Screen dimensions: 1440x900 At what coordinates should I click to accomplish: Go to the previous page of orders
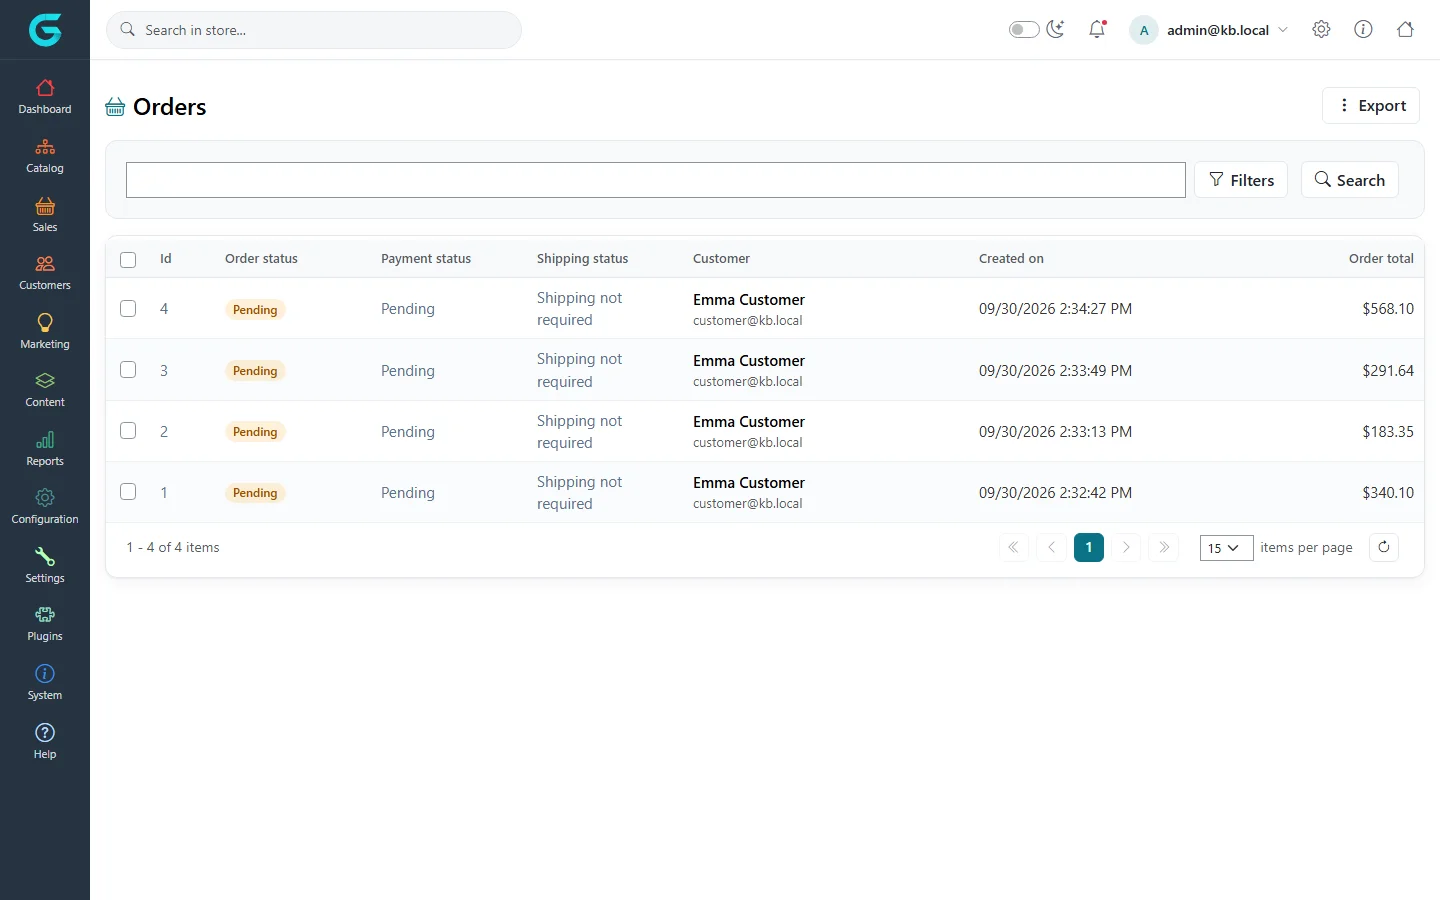coord(1051,547)
